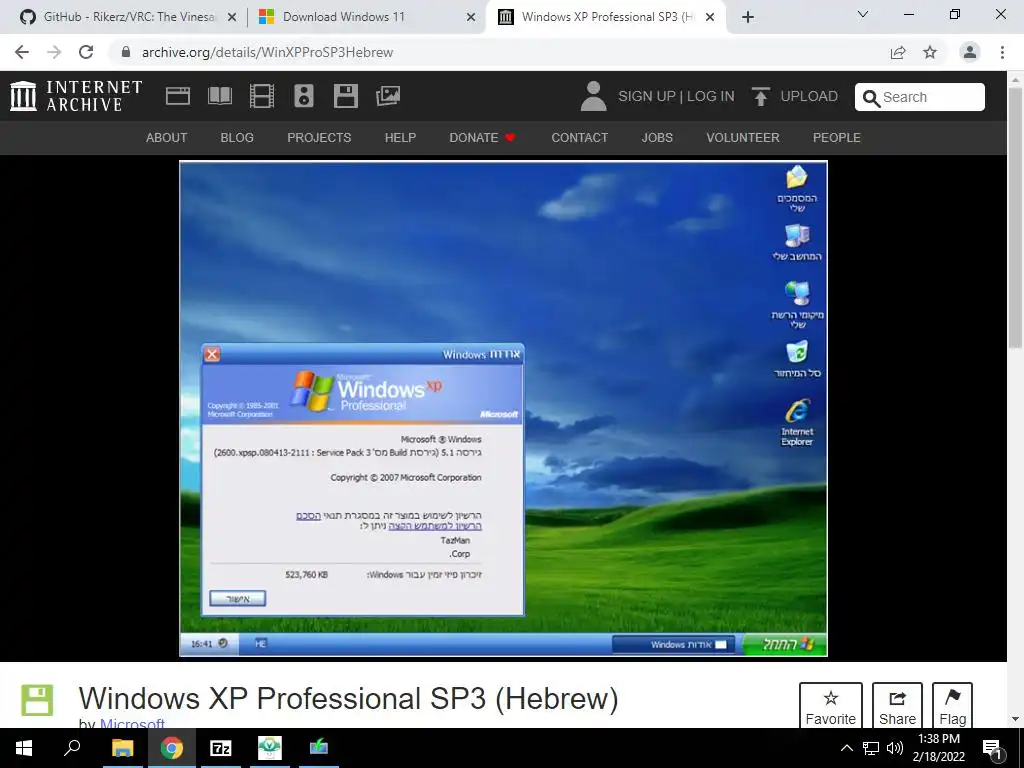Click the UPLOAD link text
Screen dimensions: 1024x768
click(808, 96)
